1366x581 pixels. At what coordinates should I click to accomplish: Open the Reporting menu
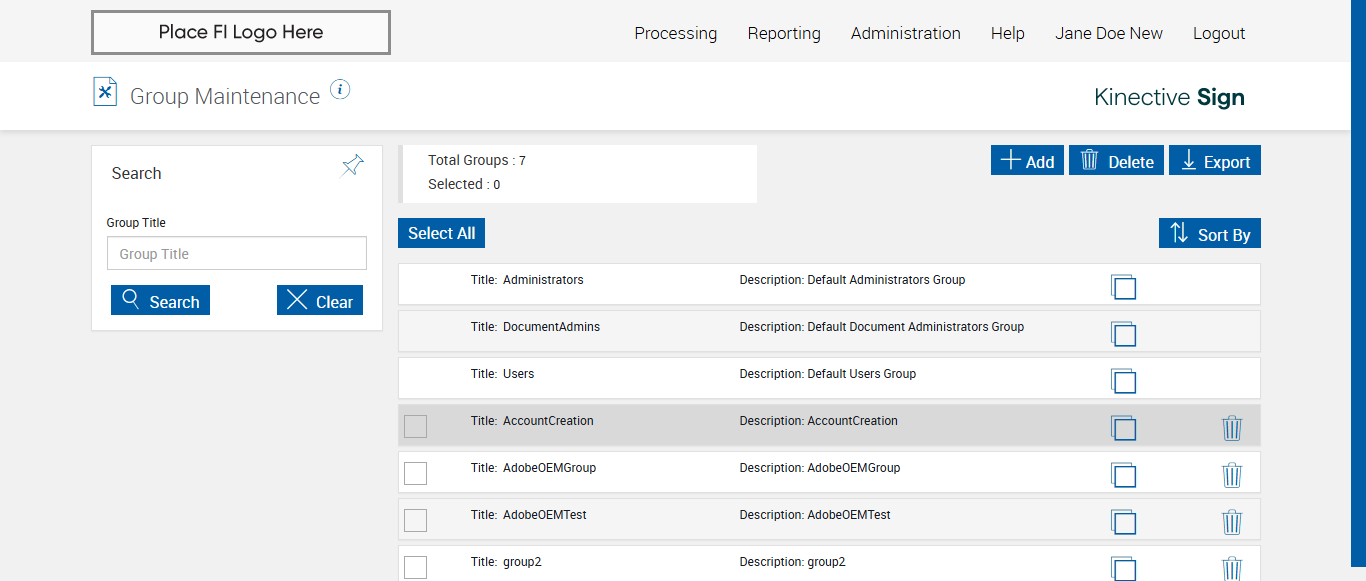pos(783,33)
